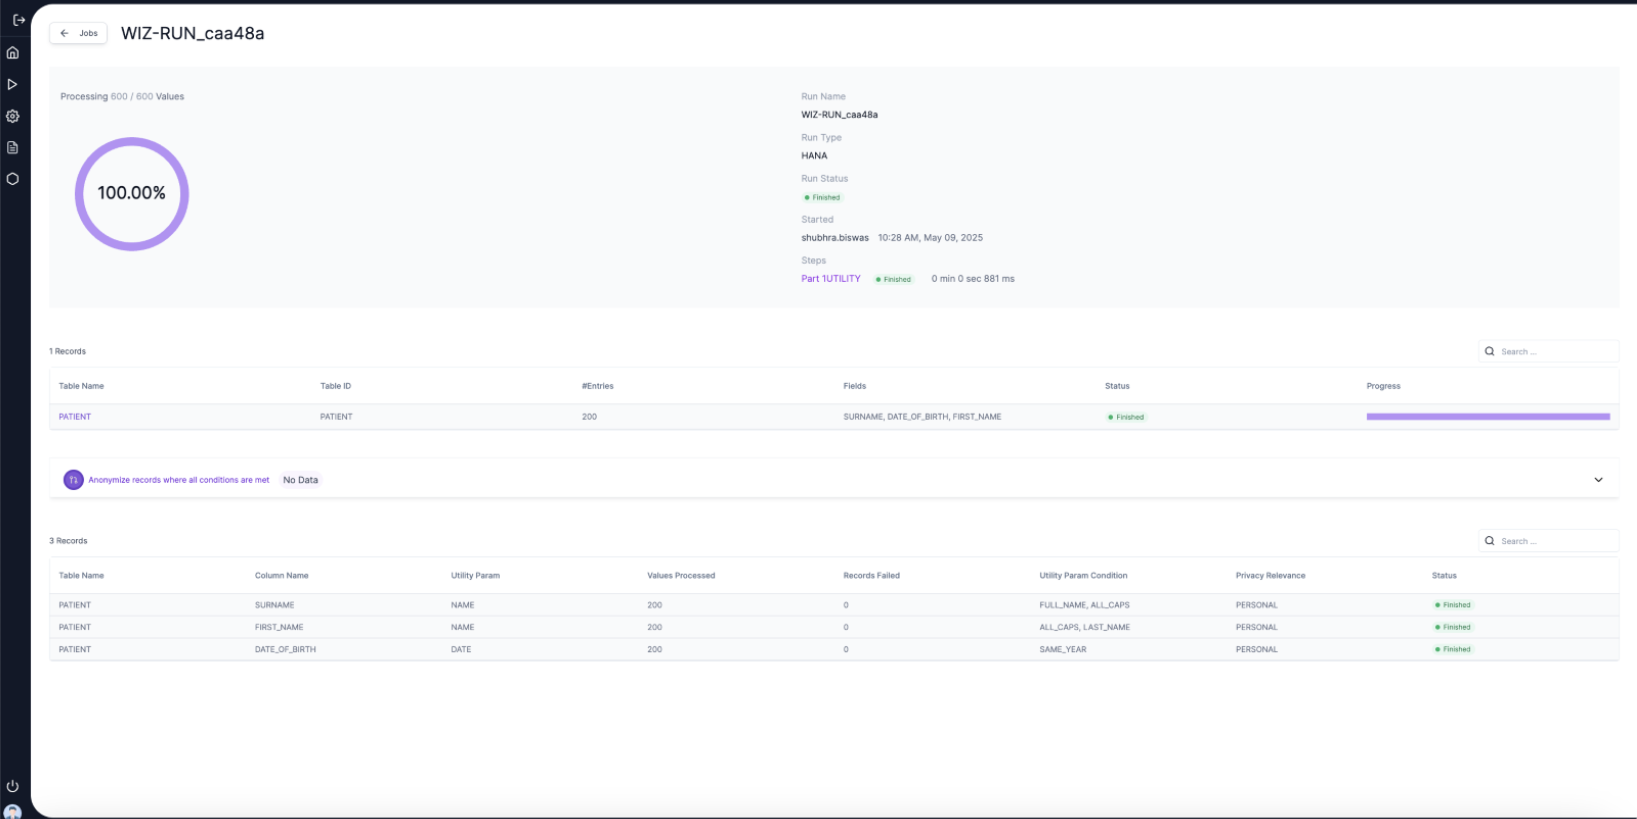
Task: Click the purple anonymize conditions icon
Action: (73, 480)
